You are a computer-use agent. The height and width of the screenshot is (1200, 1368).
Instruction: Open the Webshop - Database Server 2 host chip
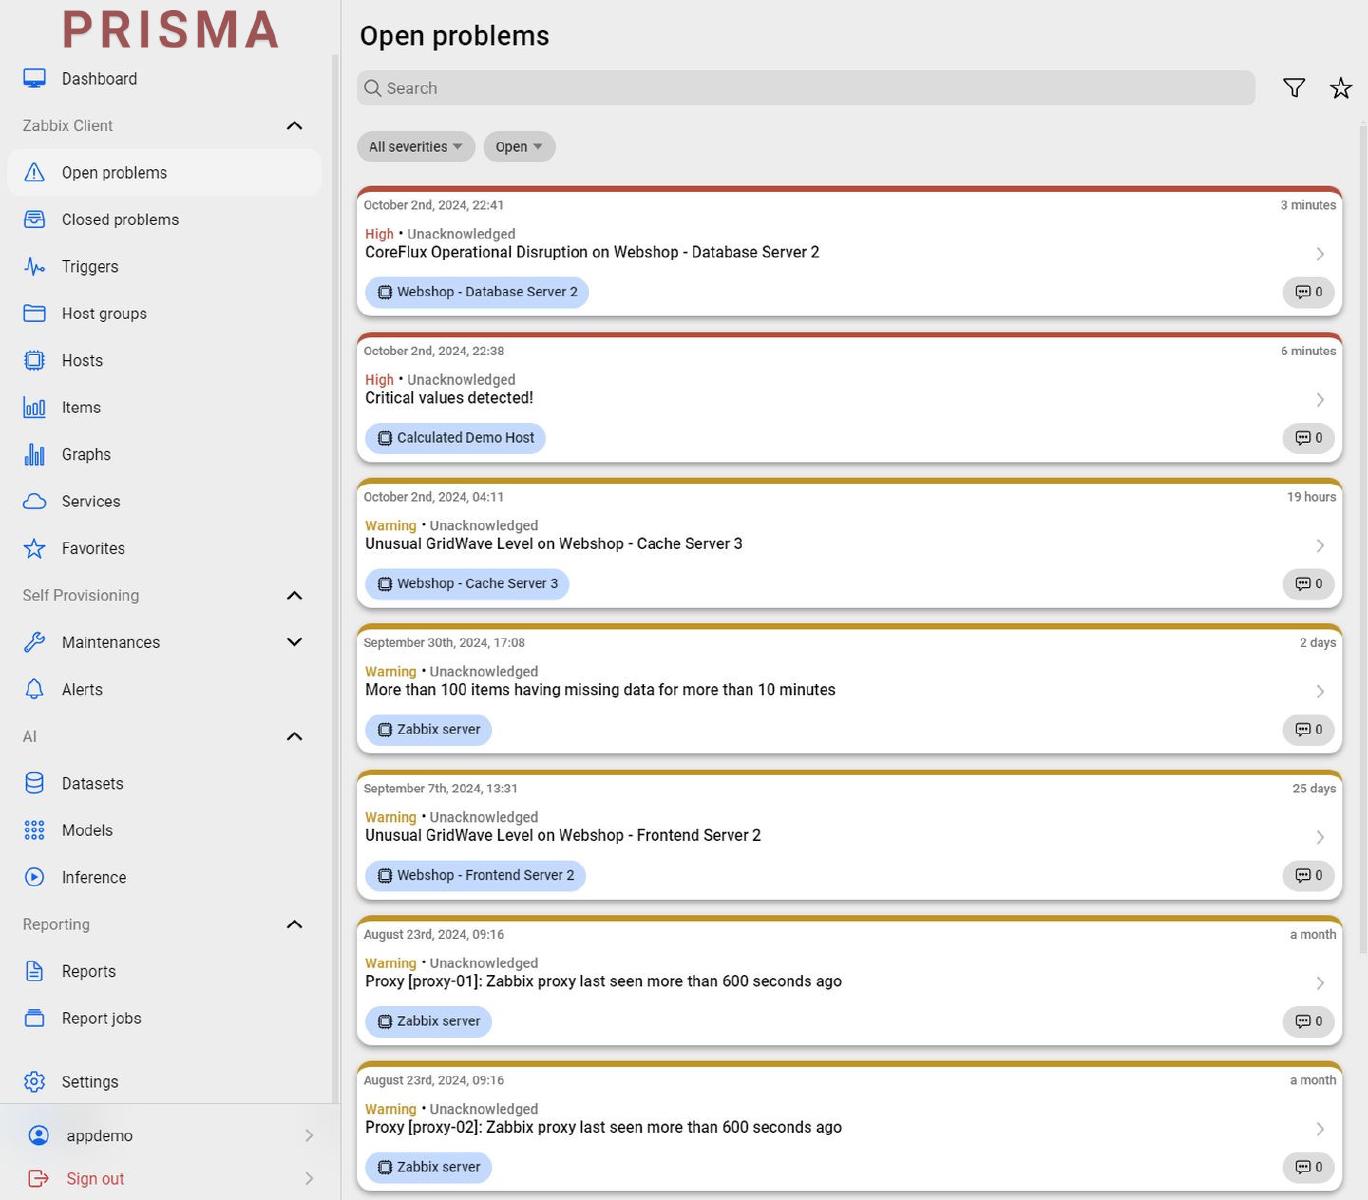tap(477, 292)
